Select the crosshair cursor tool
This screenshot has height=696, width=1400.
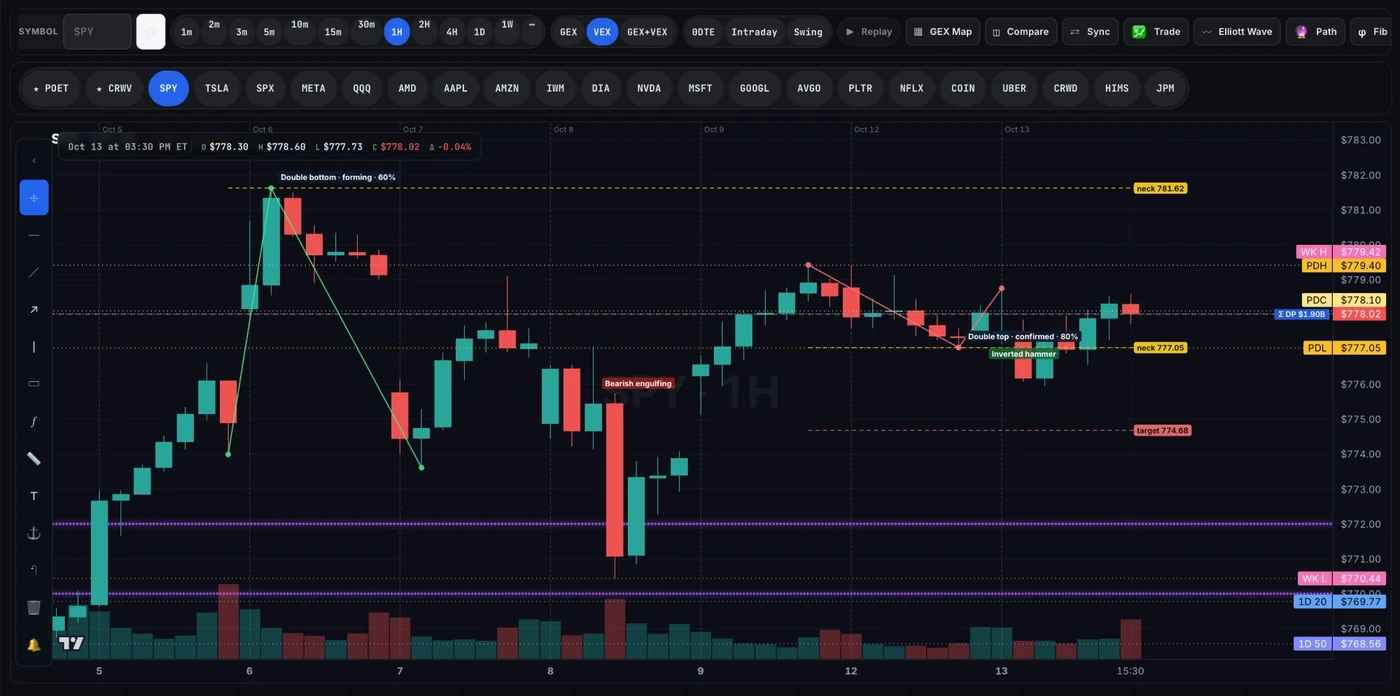(34, 198)
